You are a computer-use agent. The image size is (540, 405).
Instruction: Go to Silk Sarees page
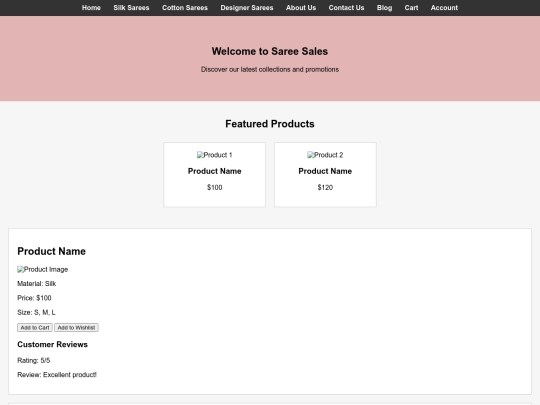point(131,8)
